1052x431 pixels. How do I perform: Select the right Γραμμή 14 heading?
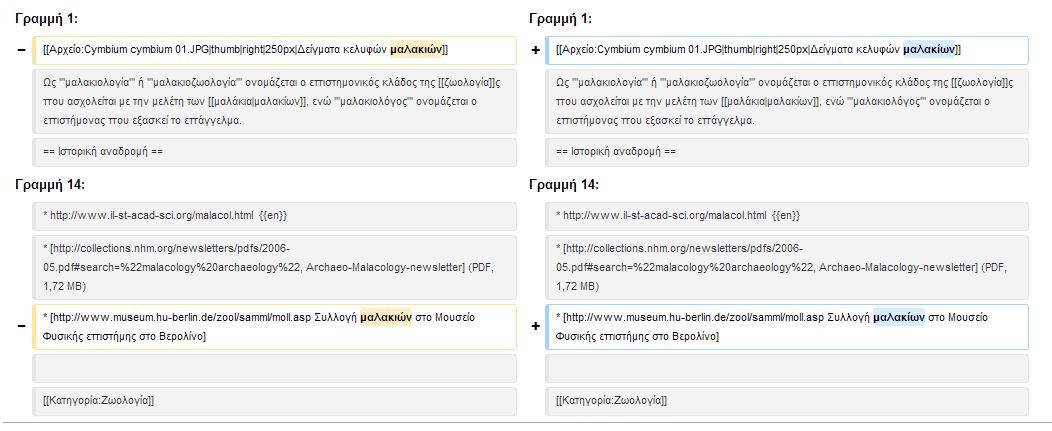[563, 185]
